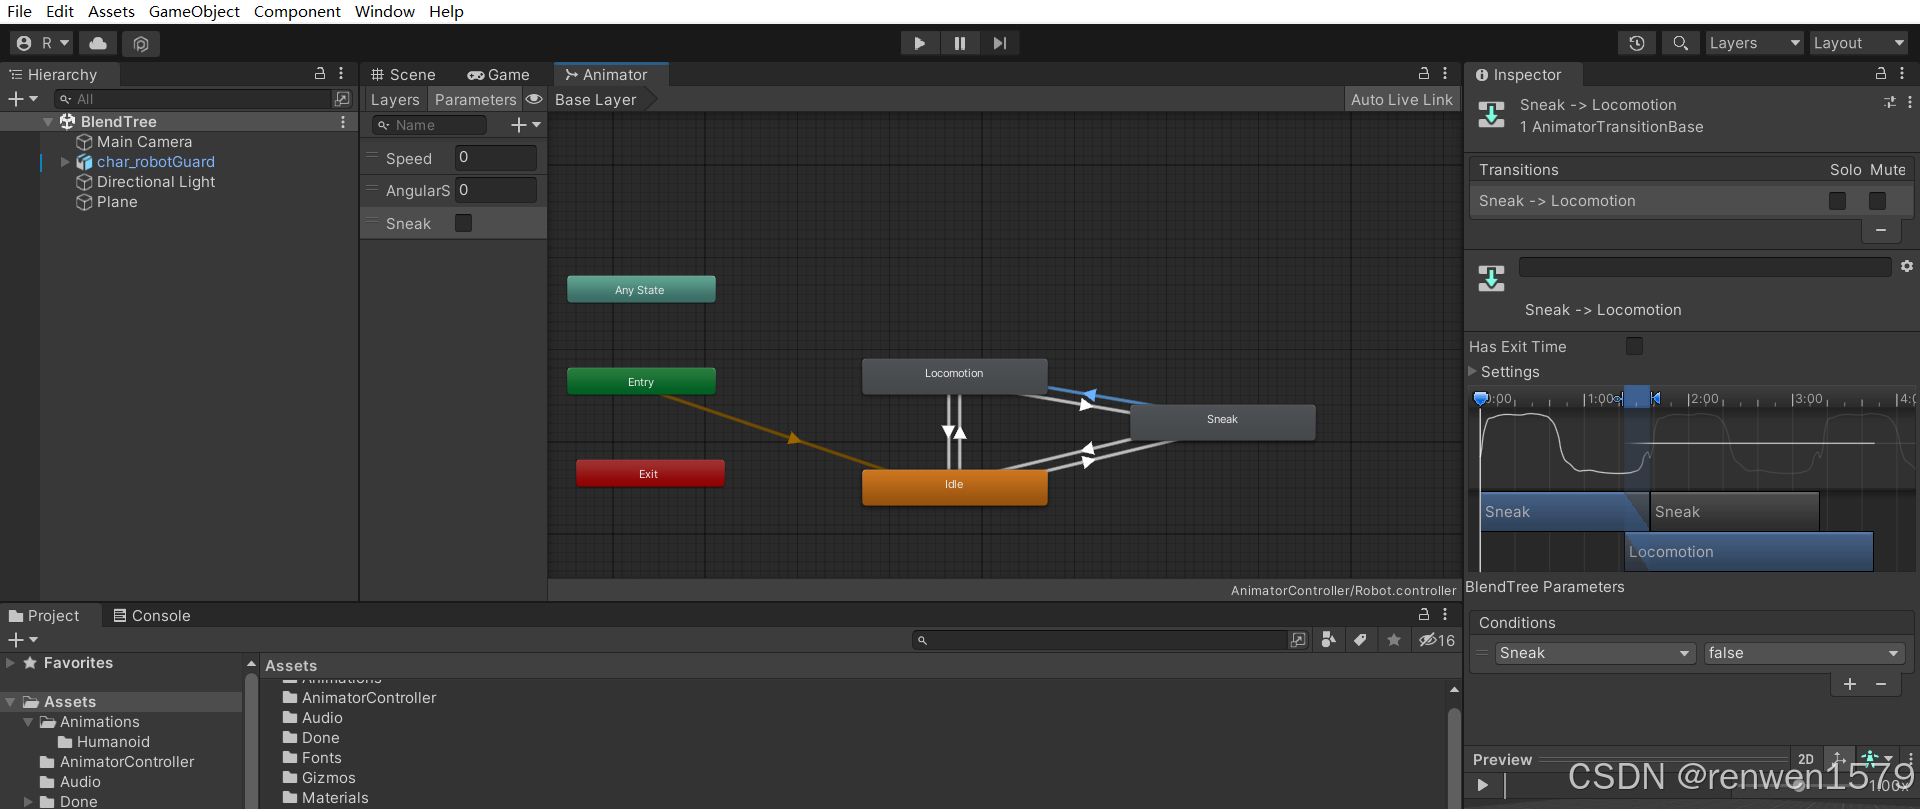Pause the game playback
The width and height of the screenshot is (1920, 809).
point(960,43)
